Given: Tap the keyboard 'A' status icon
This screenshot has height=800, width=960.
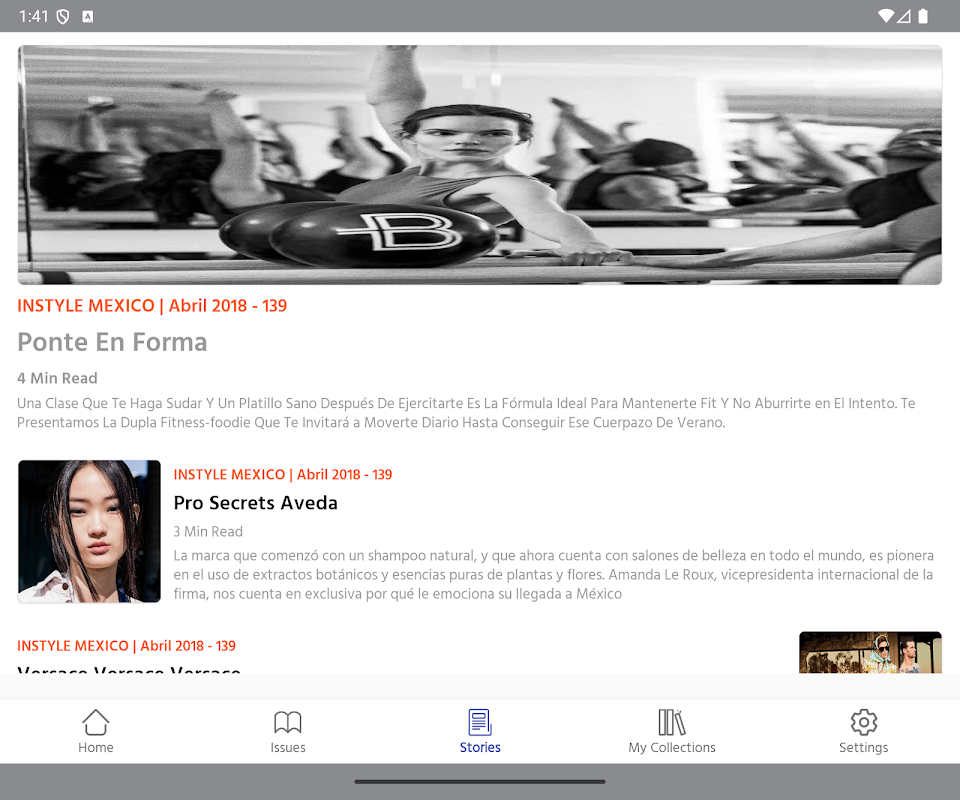Looking at the screenshot, I should pos(88,17).
